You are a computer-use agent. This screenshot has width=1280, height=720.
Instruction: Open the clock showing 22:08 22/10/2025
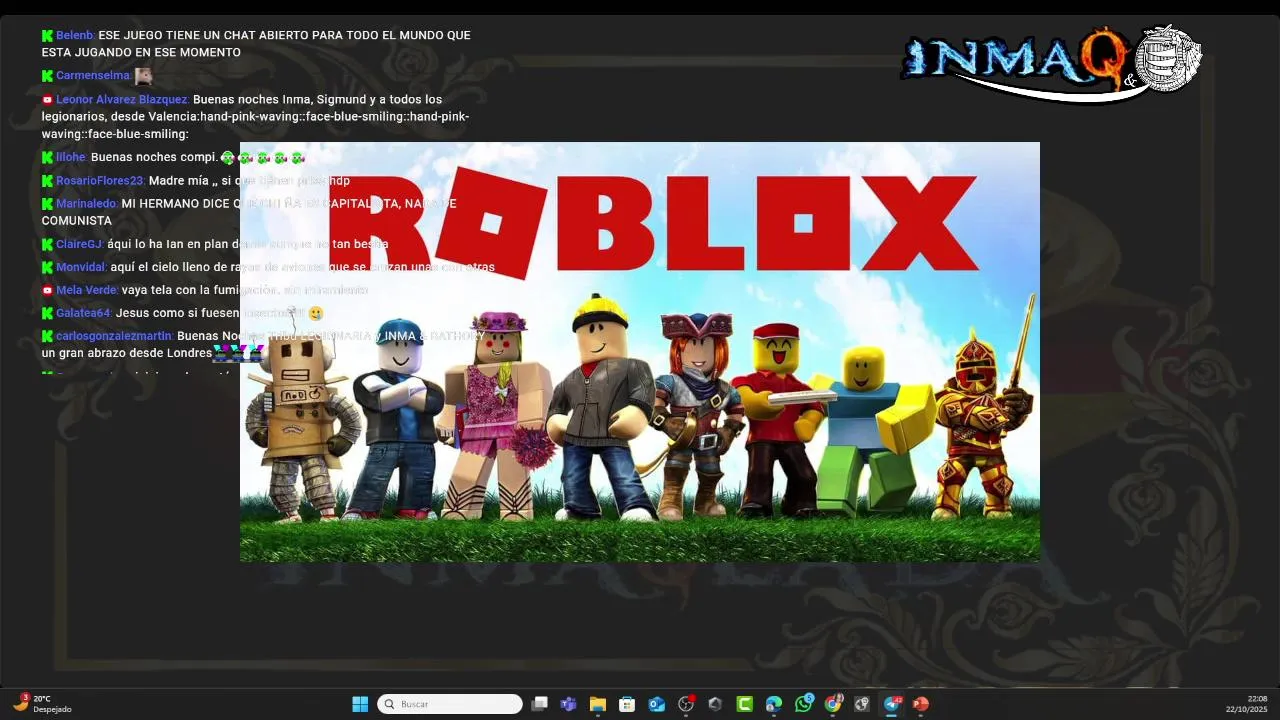(1246, 704)
